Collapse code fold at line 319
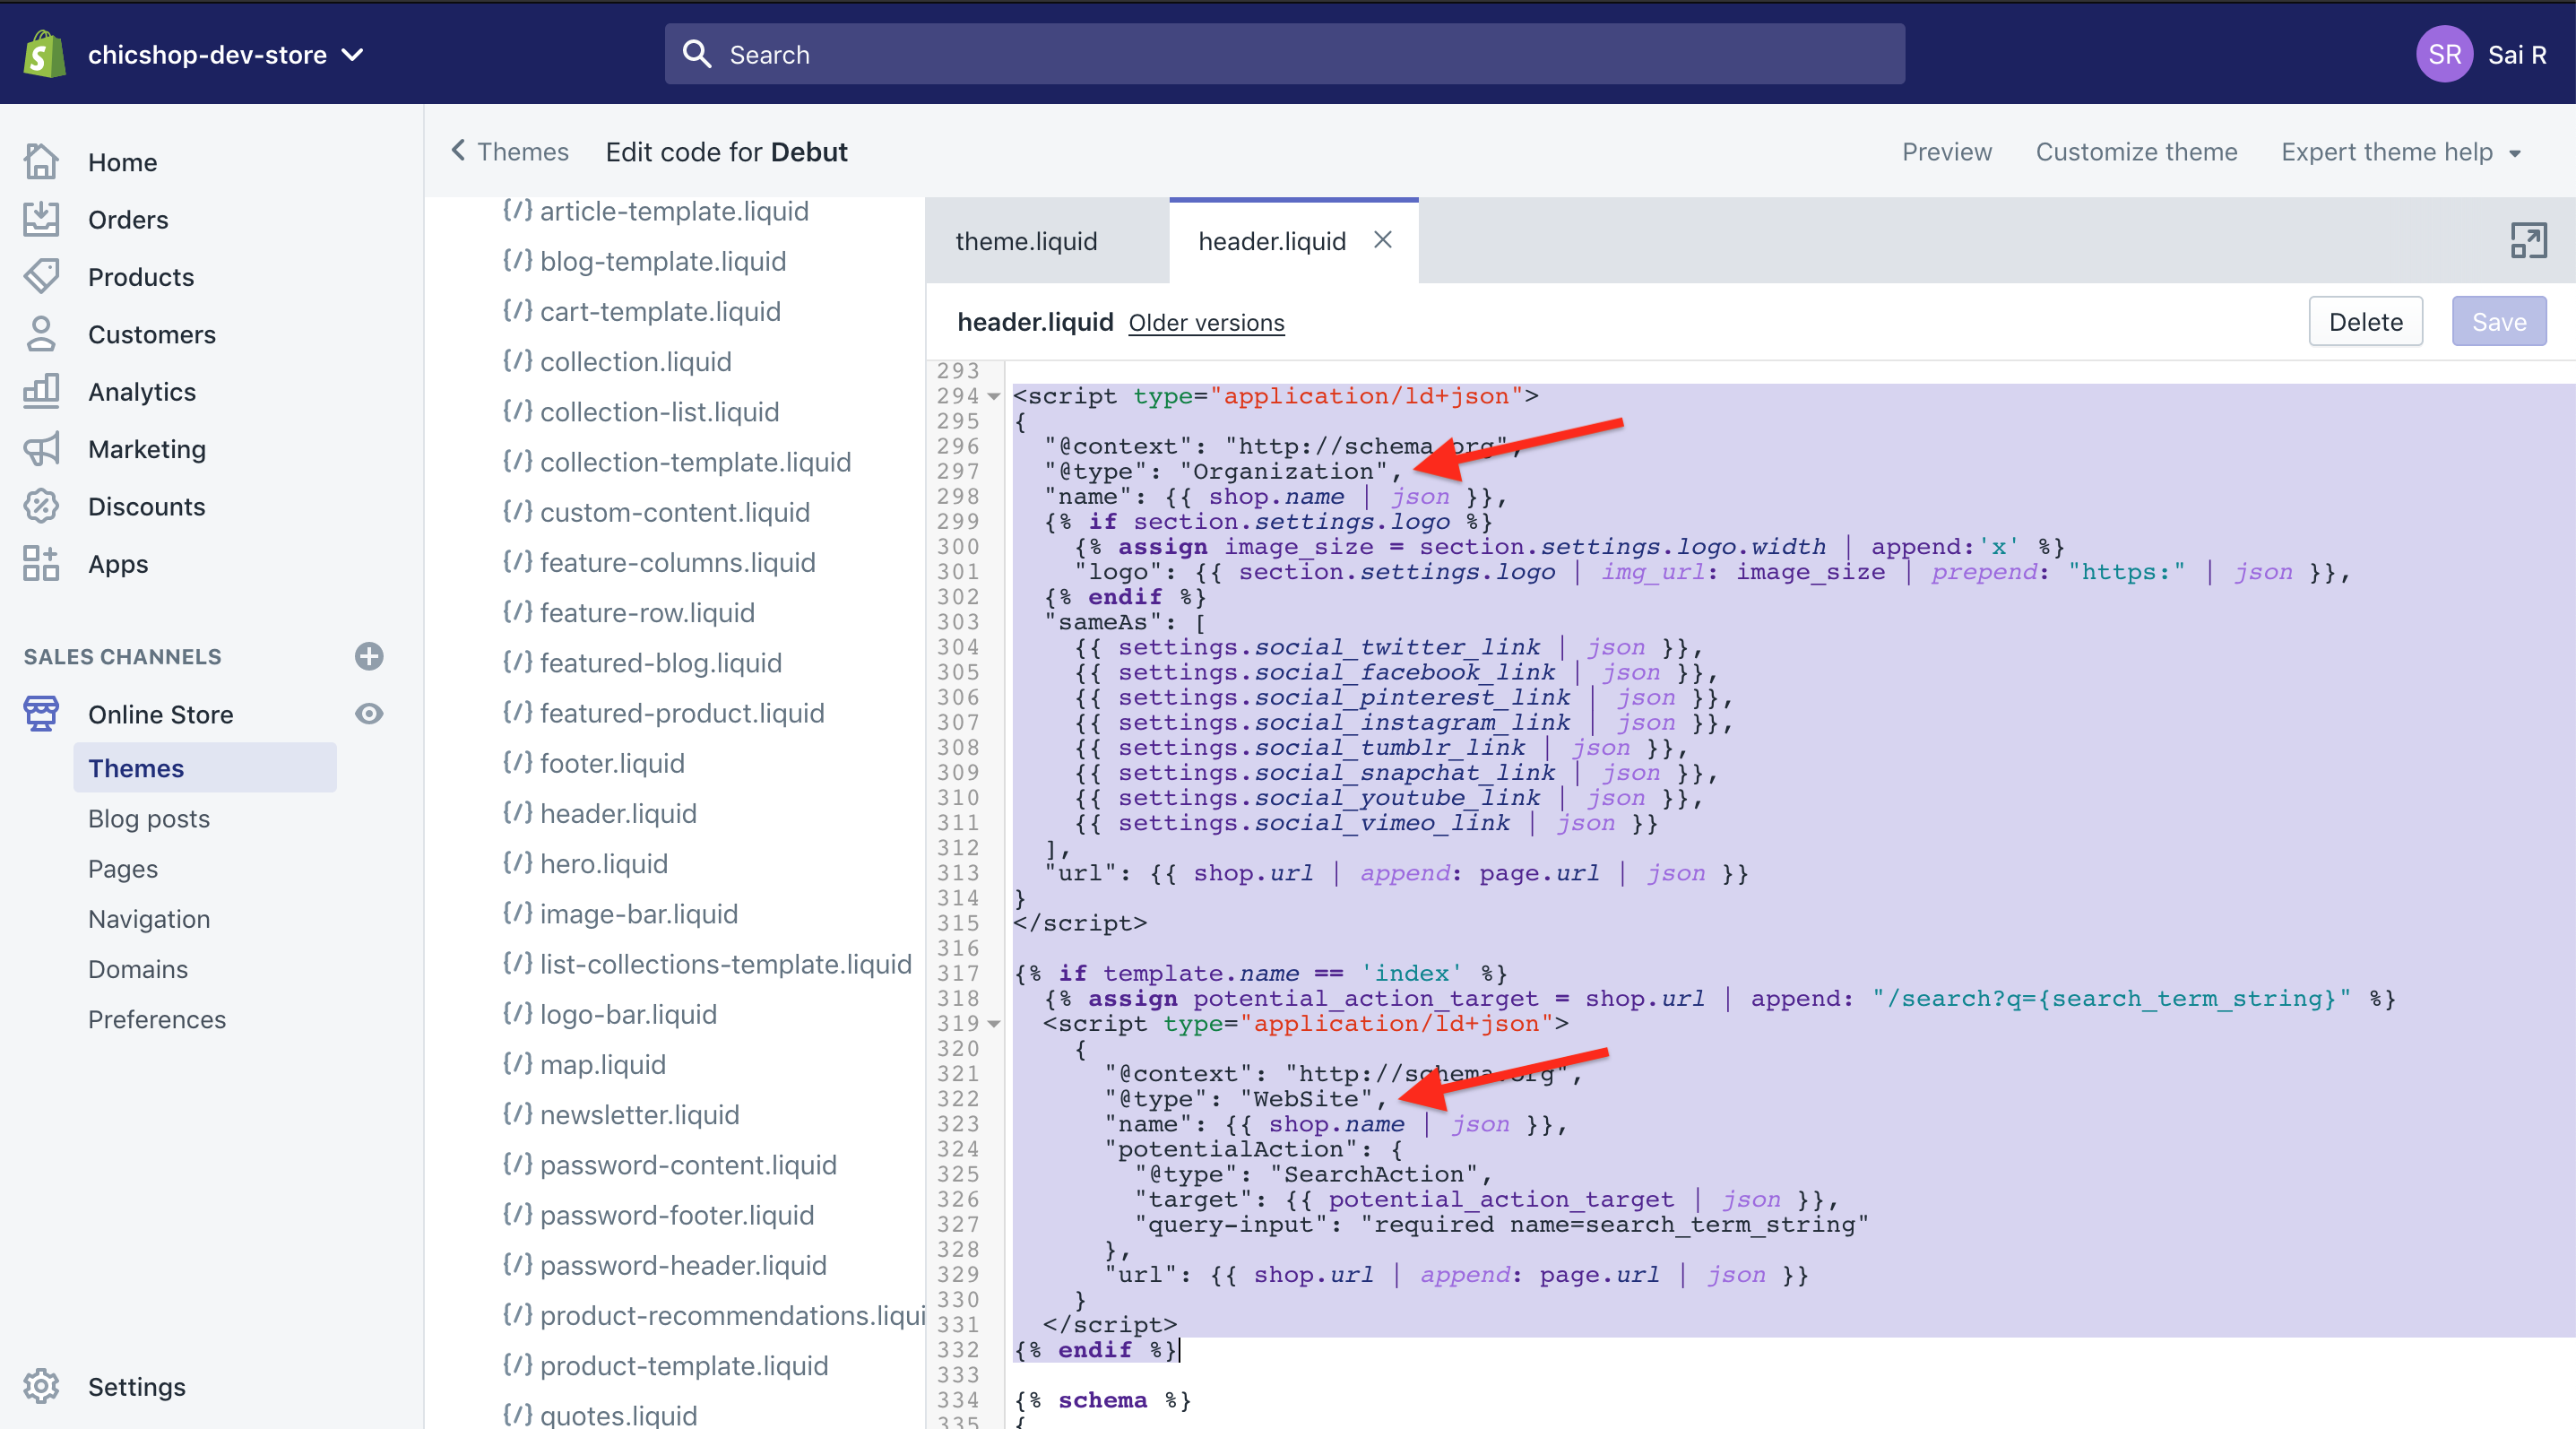Screen dimensions: 2576x1429 pos(993,1023)
